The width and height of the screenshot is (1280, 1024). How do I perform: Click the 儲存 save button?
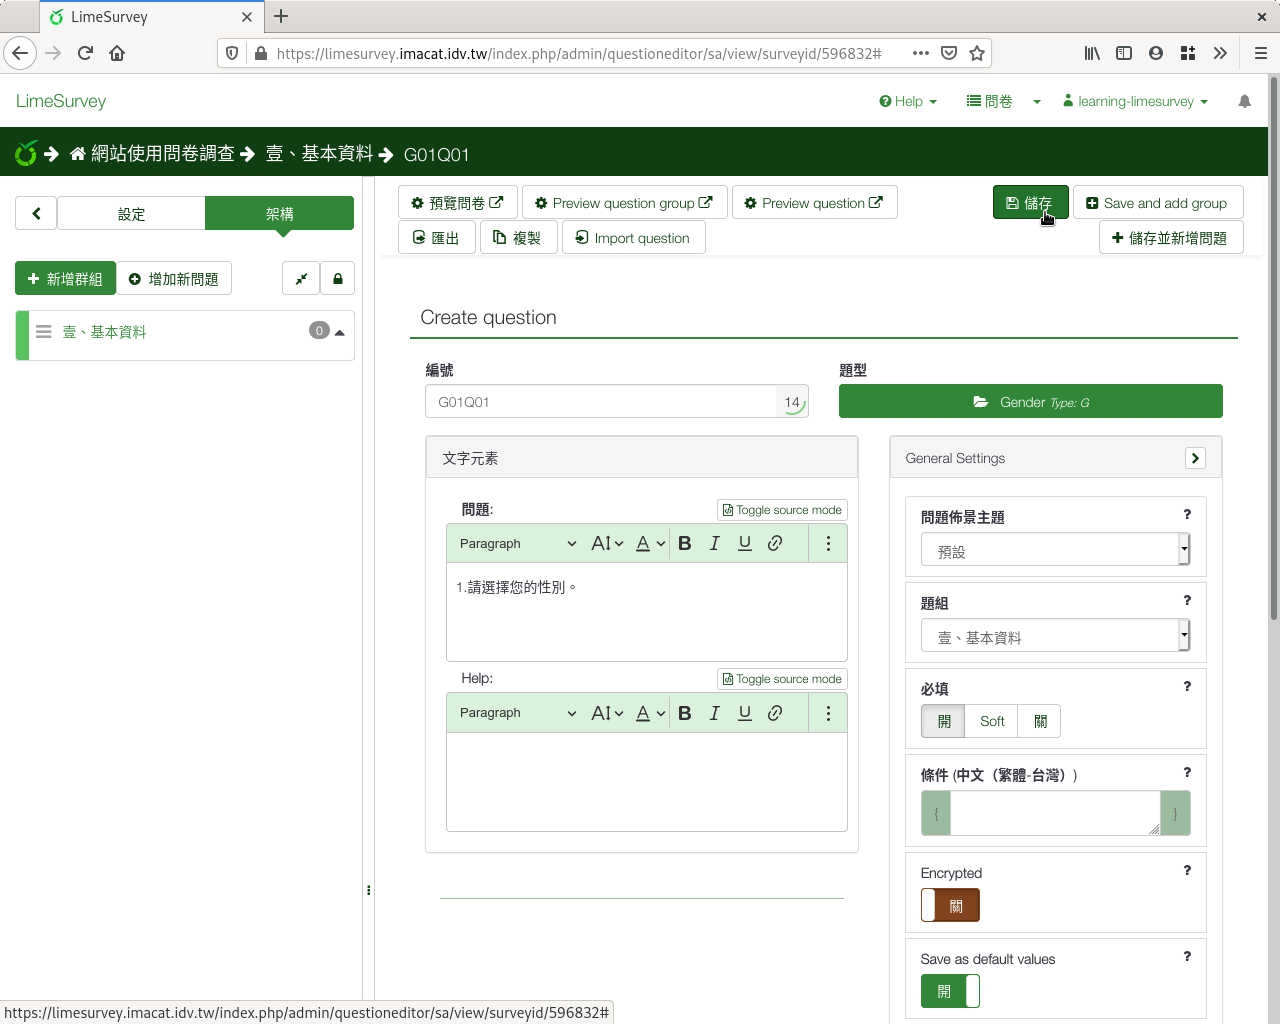click(1030, 202)
